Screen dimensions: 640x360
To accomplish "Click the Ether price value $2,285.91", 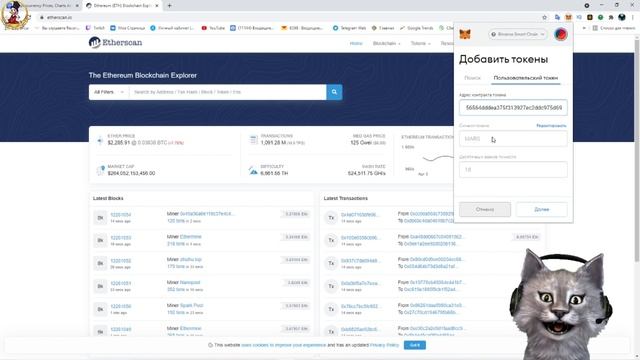I will tap(119, 143).
